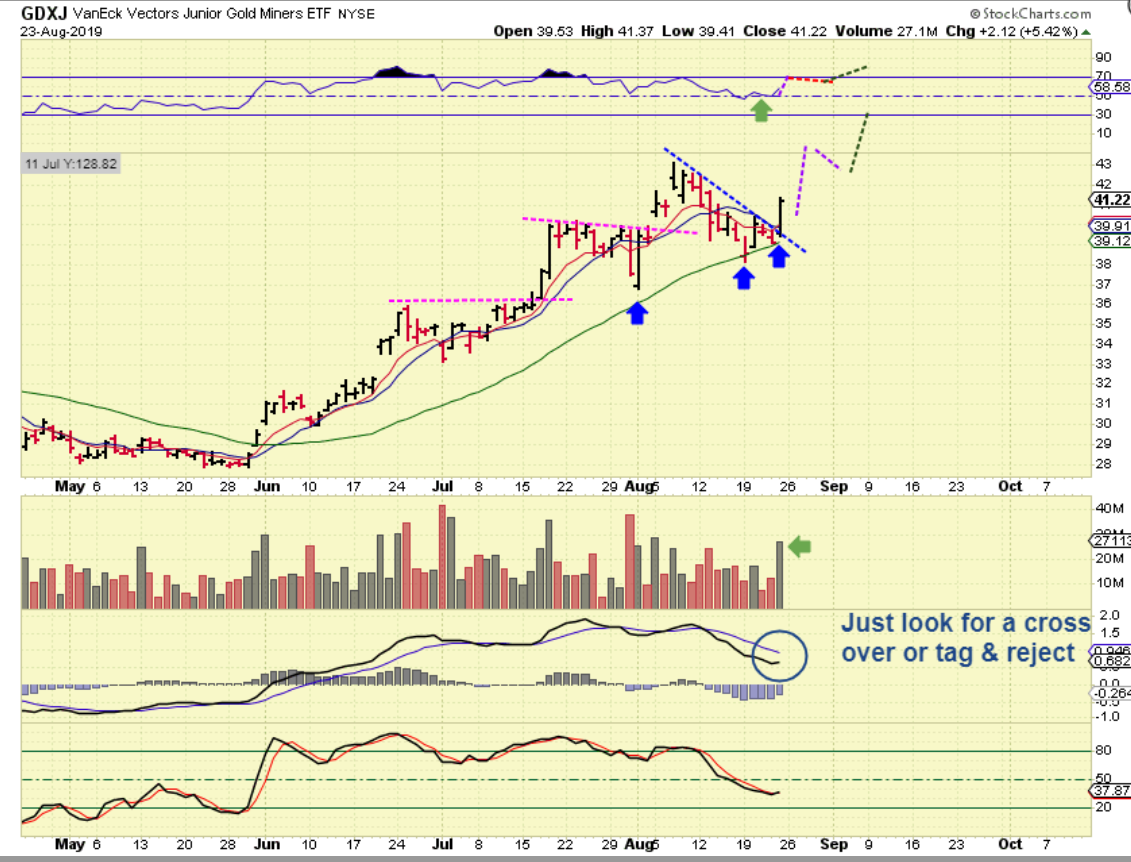
Task: Click the tallest red volume bar in early July
Action: [442, 557]
